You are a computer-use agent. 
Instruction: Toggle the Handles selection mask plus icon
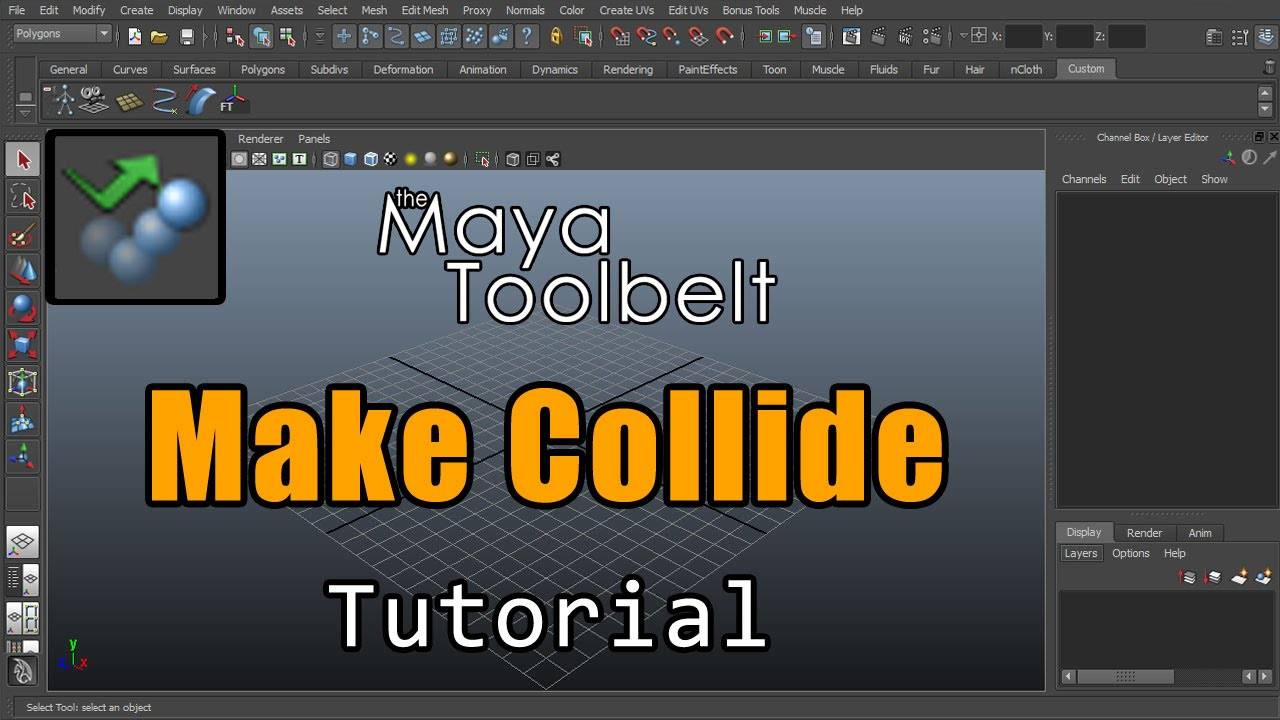point(344,36)
